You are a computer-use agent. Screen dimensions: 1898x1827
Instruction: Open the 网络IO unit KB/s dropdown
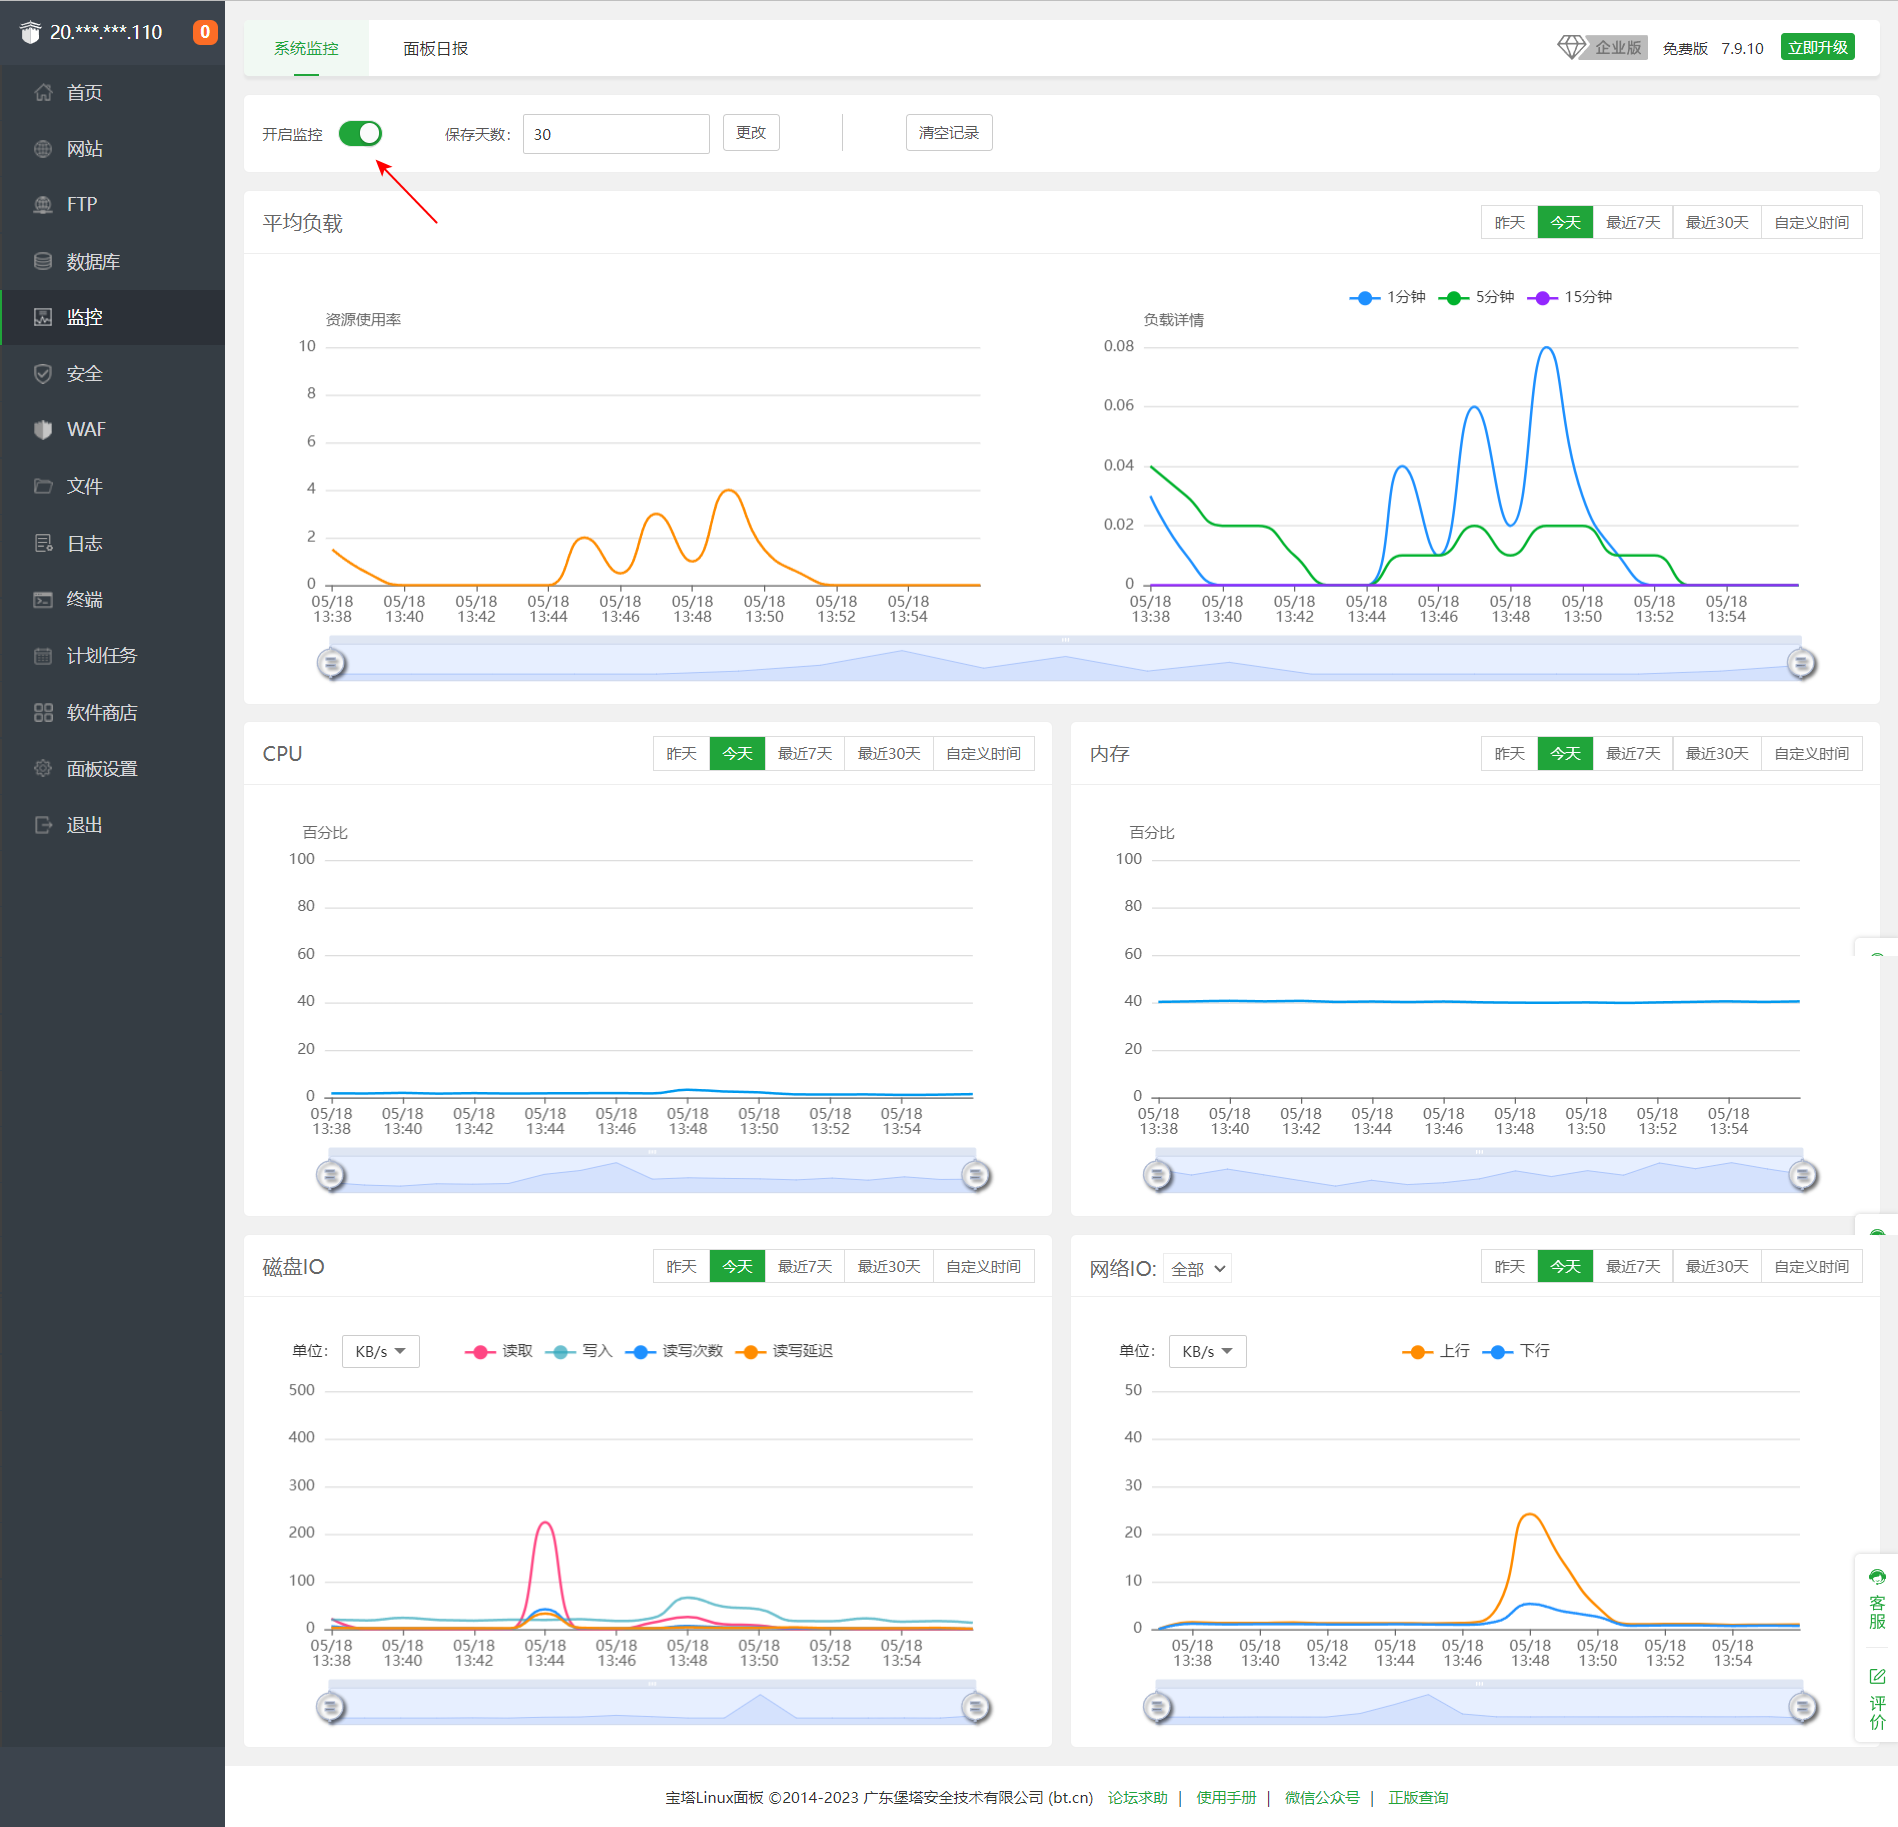[x=1207, y=1351]
